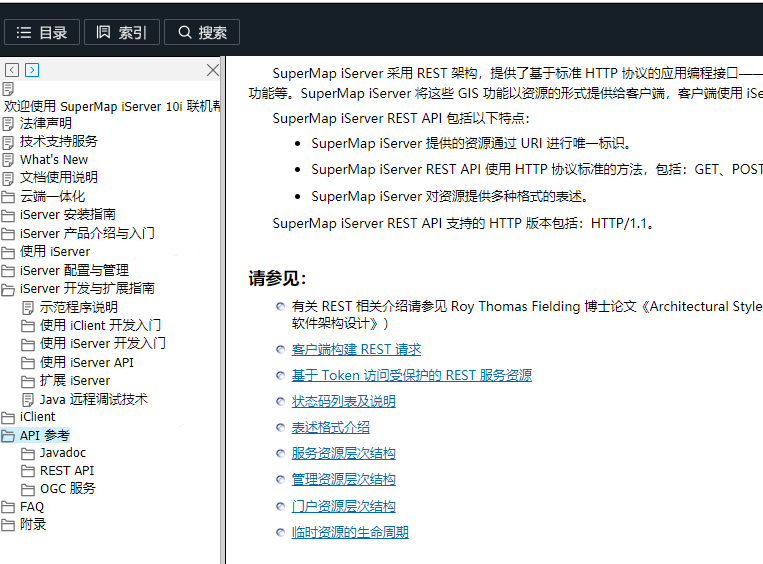763x564 pixels.
Task: Click the document icon next to 法律声明
Action: (x=8, y=124)
